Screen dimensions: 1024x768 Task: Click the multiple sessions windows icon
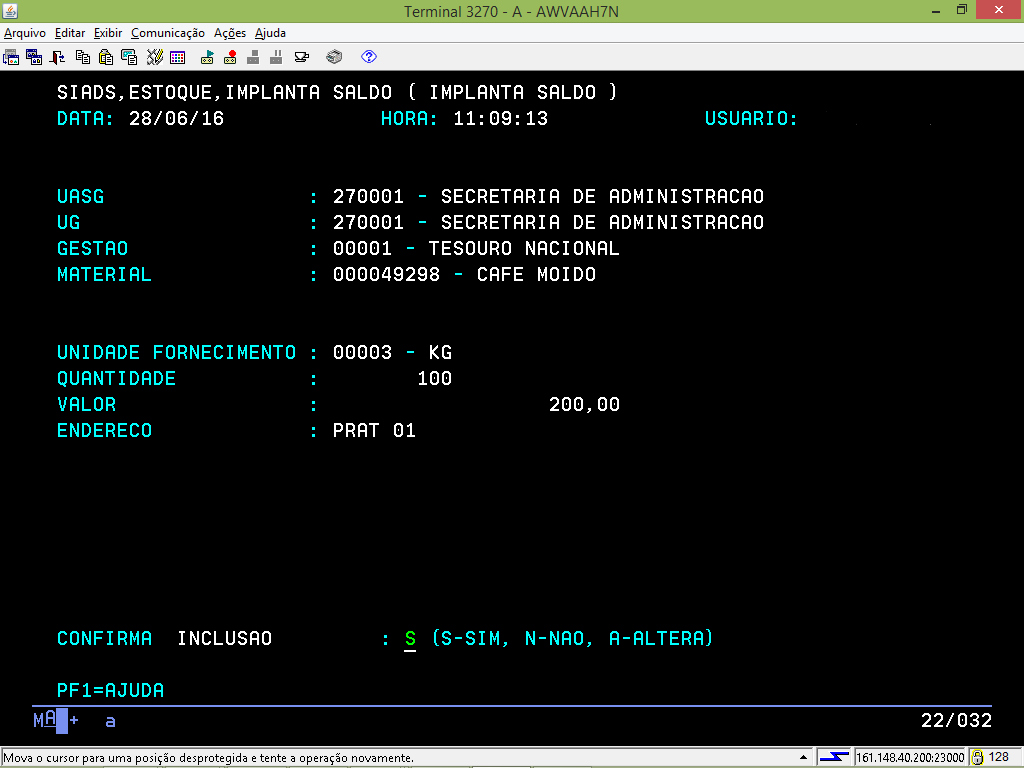[x=34, y=57]
